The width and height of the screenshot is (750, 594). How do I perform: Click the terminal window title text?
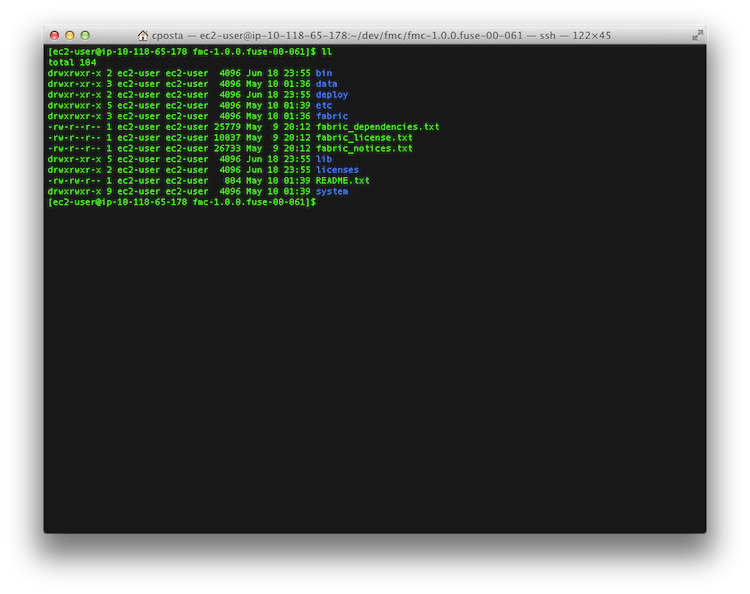click(381, 36)
